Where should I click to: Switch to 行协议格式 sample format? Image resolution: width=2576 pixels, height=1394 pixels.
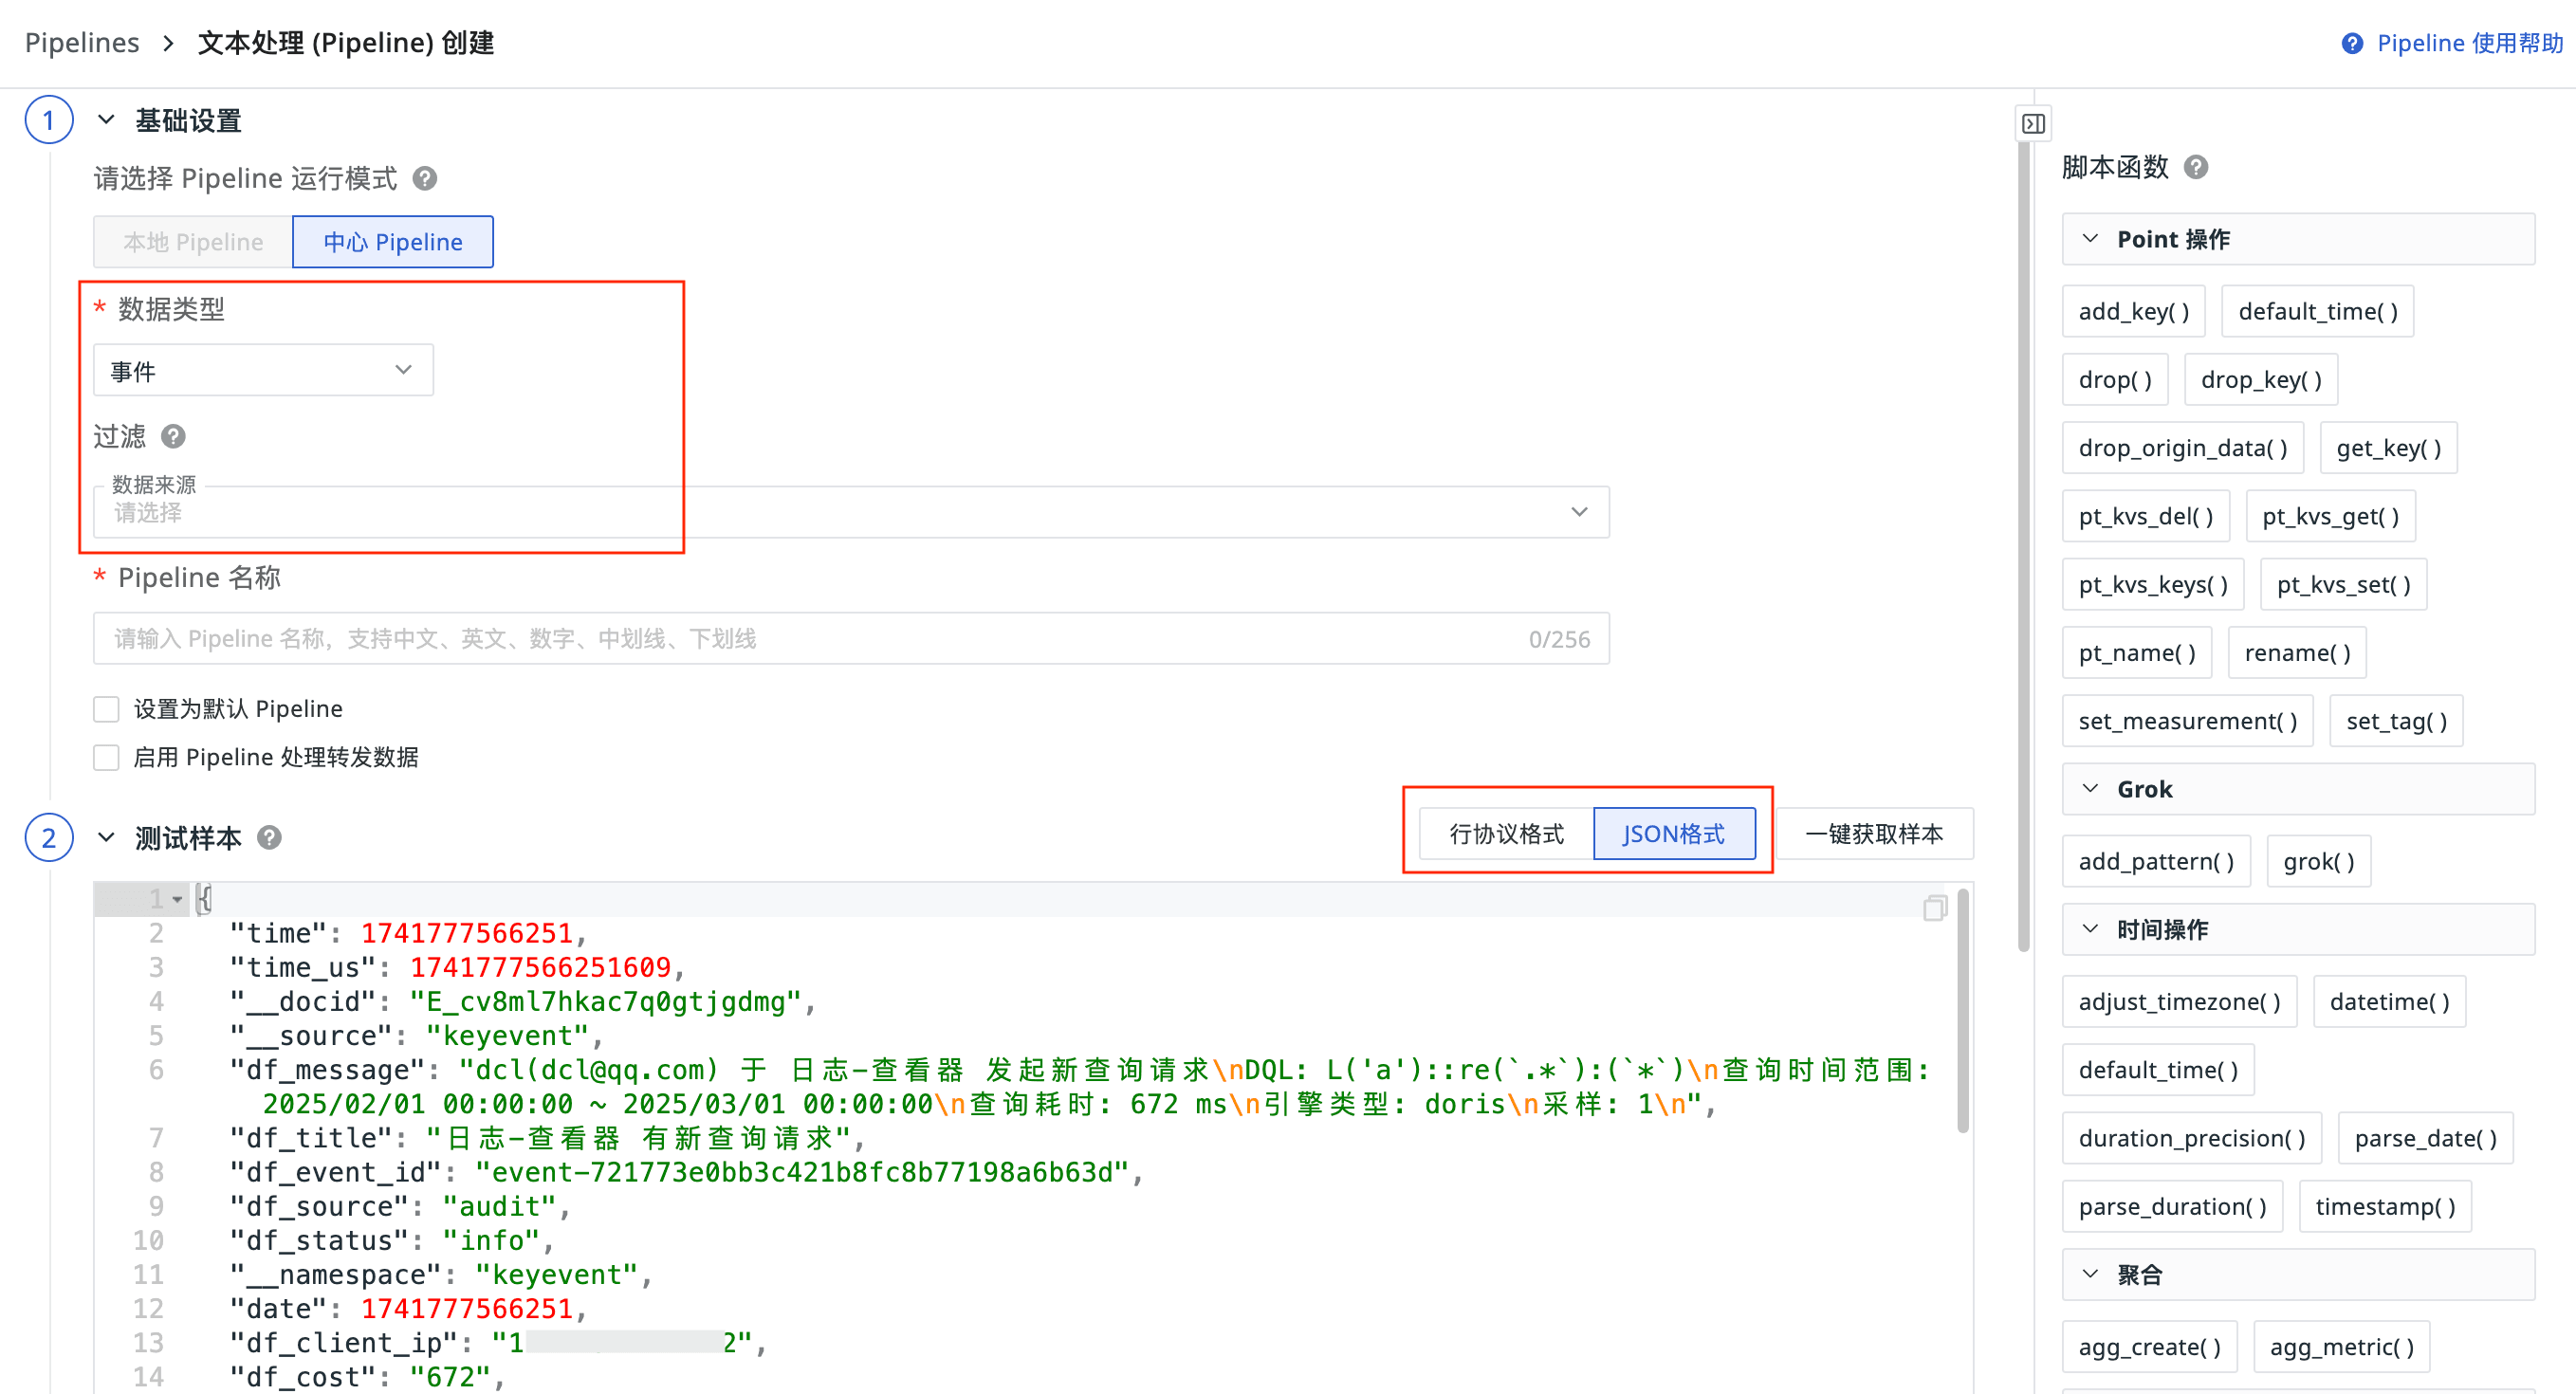tap(1506, 834)
